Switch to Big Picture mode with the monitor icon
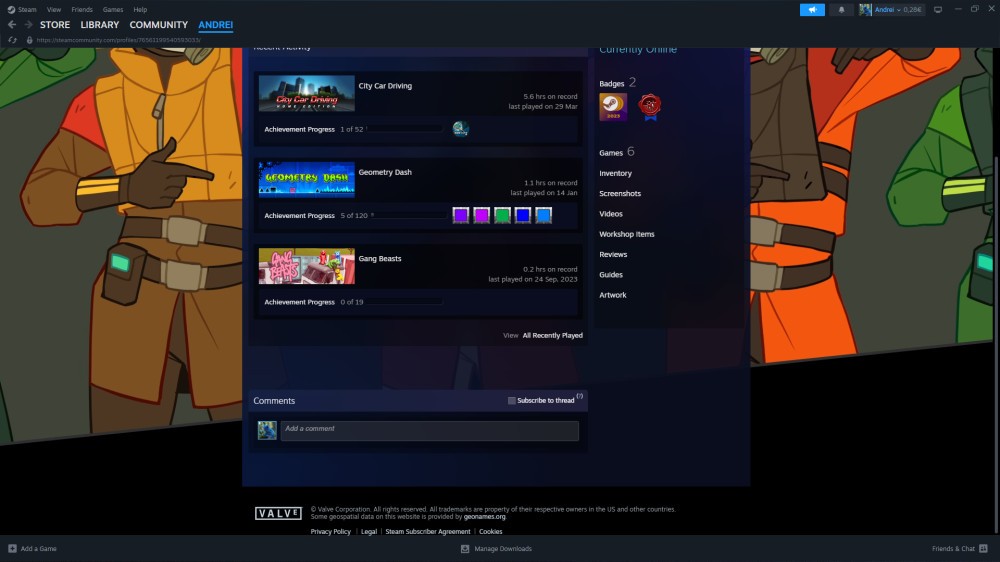The image size is (1000, 562). 938,10
